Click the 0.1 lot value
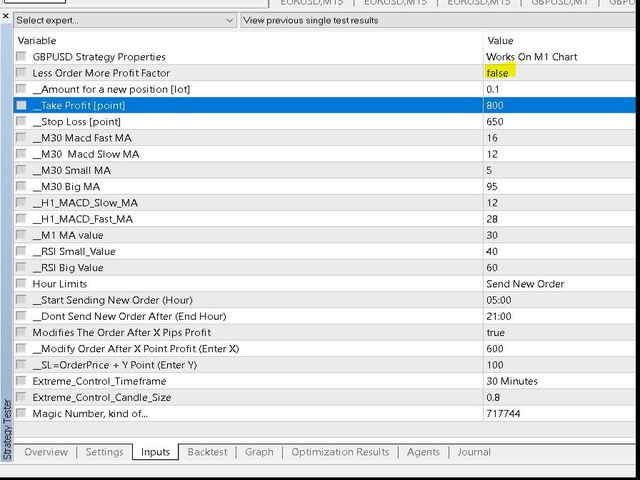 coord(493,89)
